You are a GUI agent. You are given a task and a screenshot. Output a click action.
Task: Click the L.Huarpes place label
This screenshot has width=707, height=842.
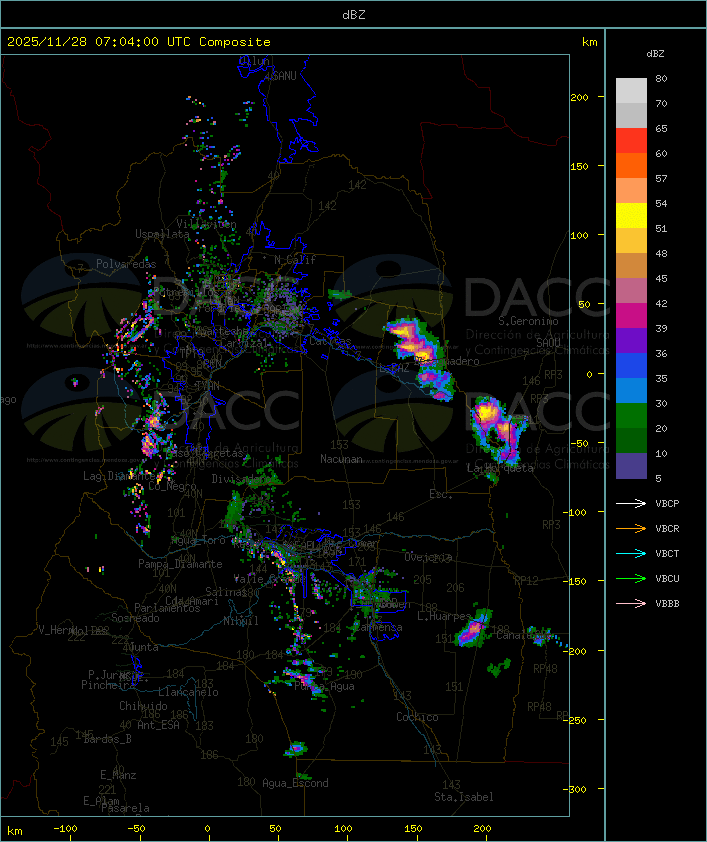coord(443,616)
